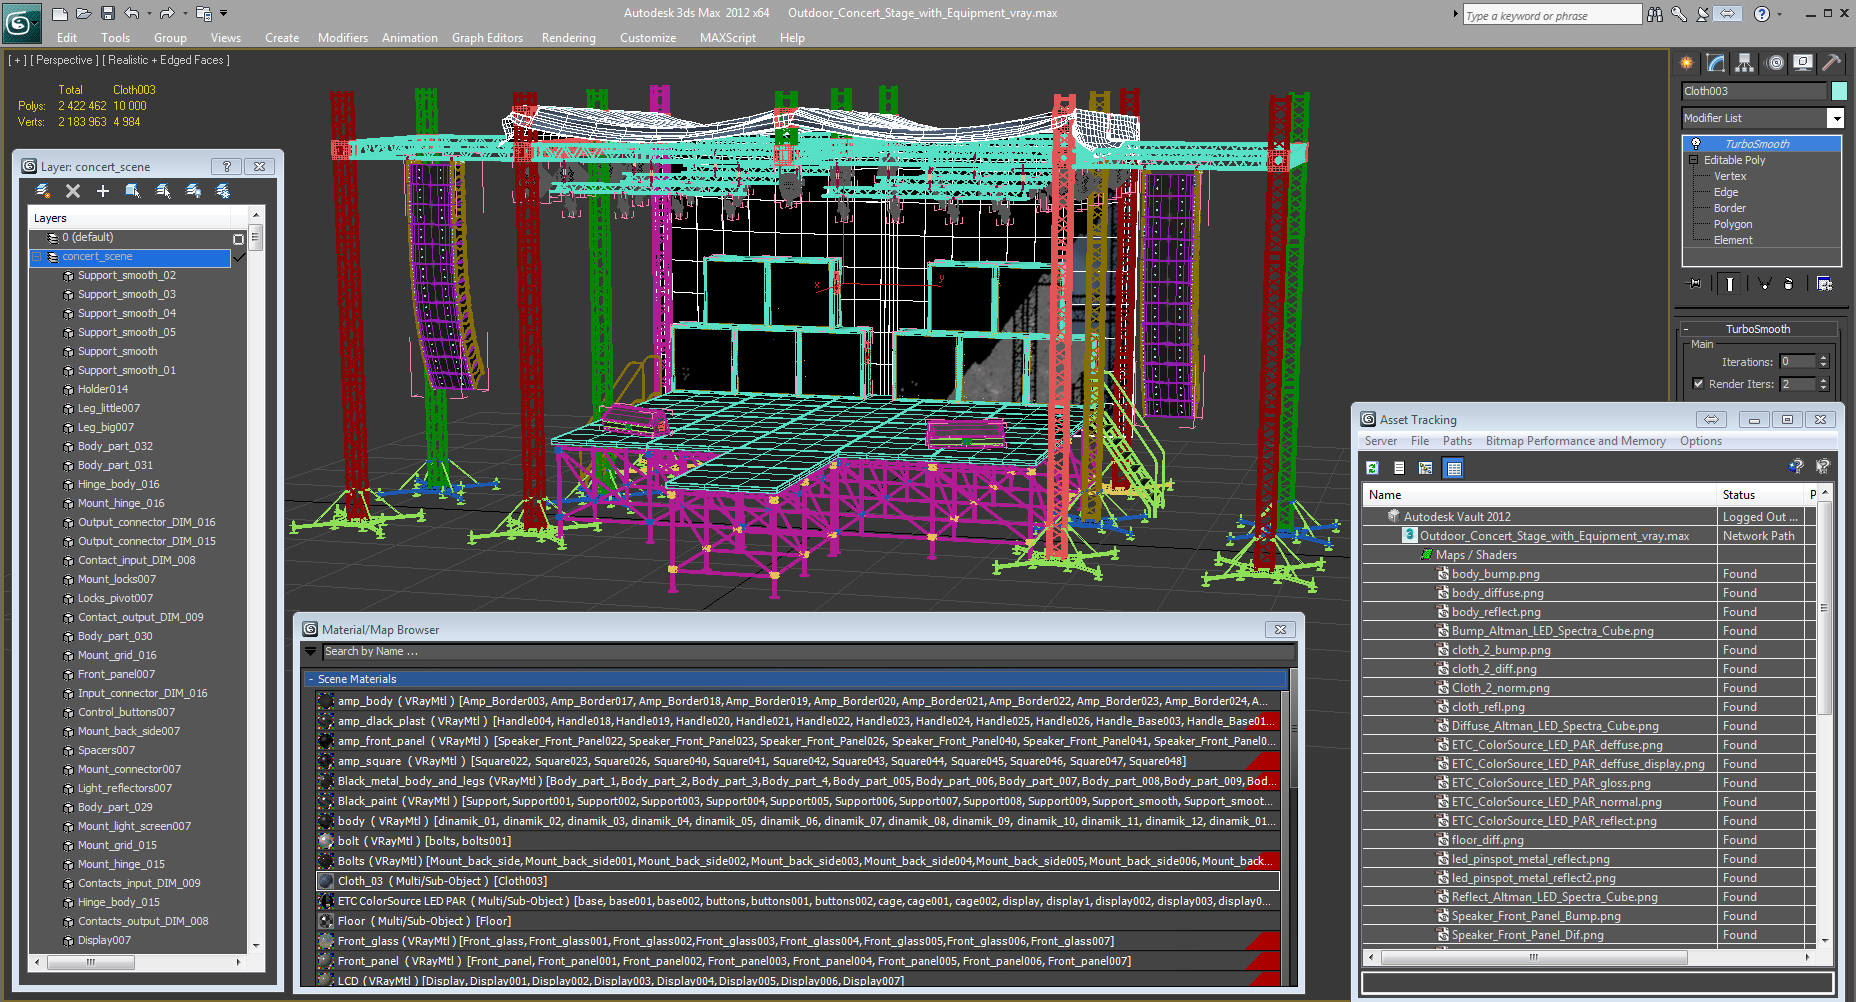Click the Perspective viewport label
This screenshot has width=1856, height=1002.
[x=64, y=60]
